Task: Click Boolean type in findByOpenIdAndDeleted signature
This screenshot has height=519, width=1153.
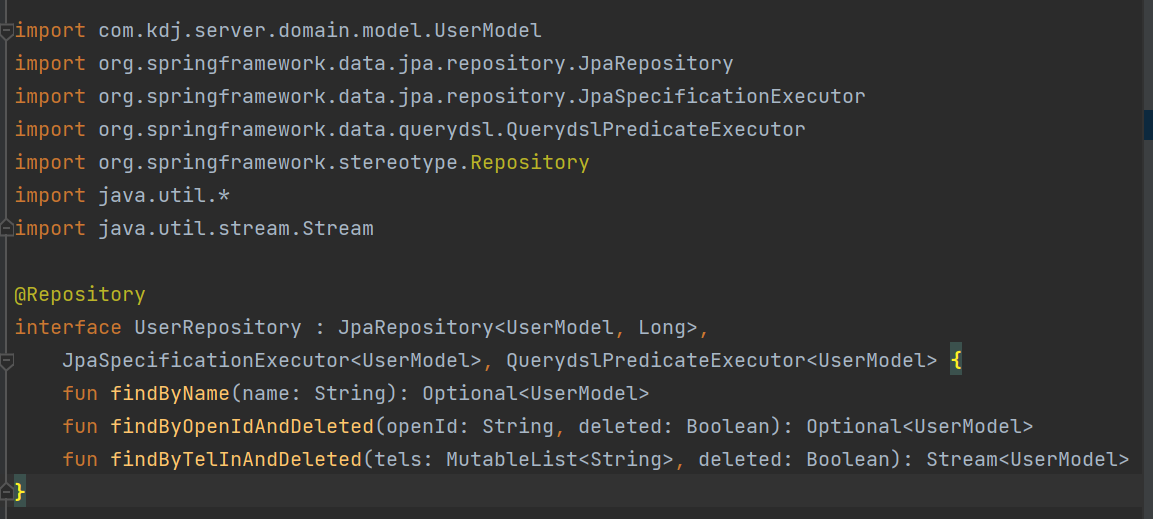Action: [x=728, y=426]
